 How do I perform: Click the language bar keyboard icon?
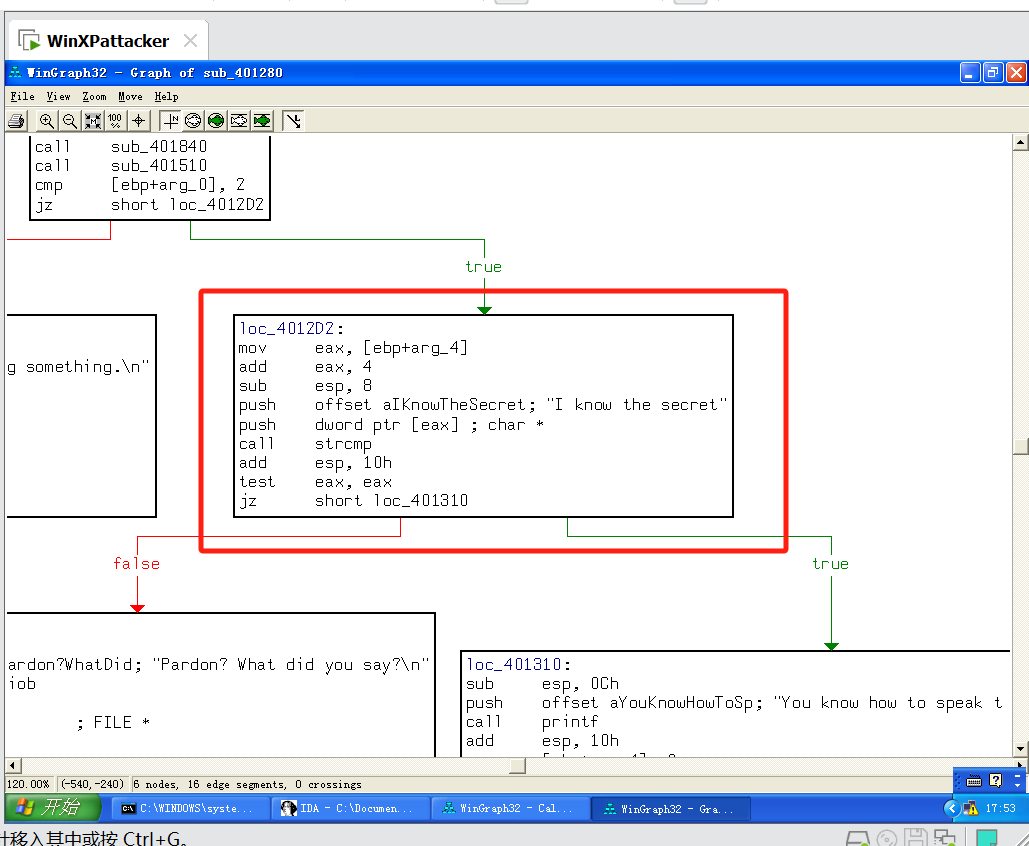coord(974,780)
